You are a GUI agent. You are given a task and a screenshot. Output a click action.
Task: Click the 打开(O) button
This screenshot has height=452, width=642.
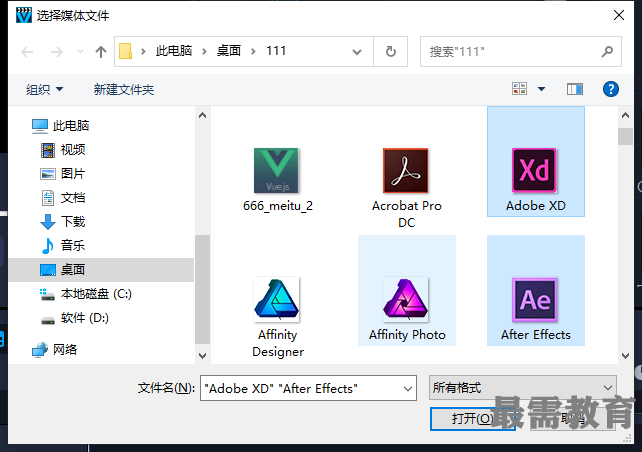click(x=472, y=418)
